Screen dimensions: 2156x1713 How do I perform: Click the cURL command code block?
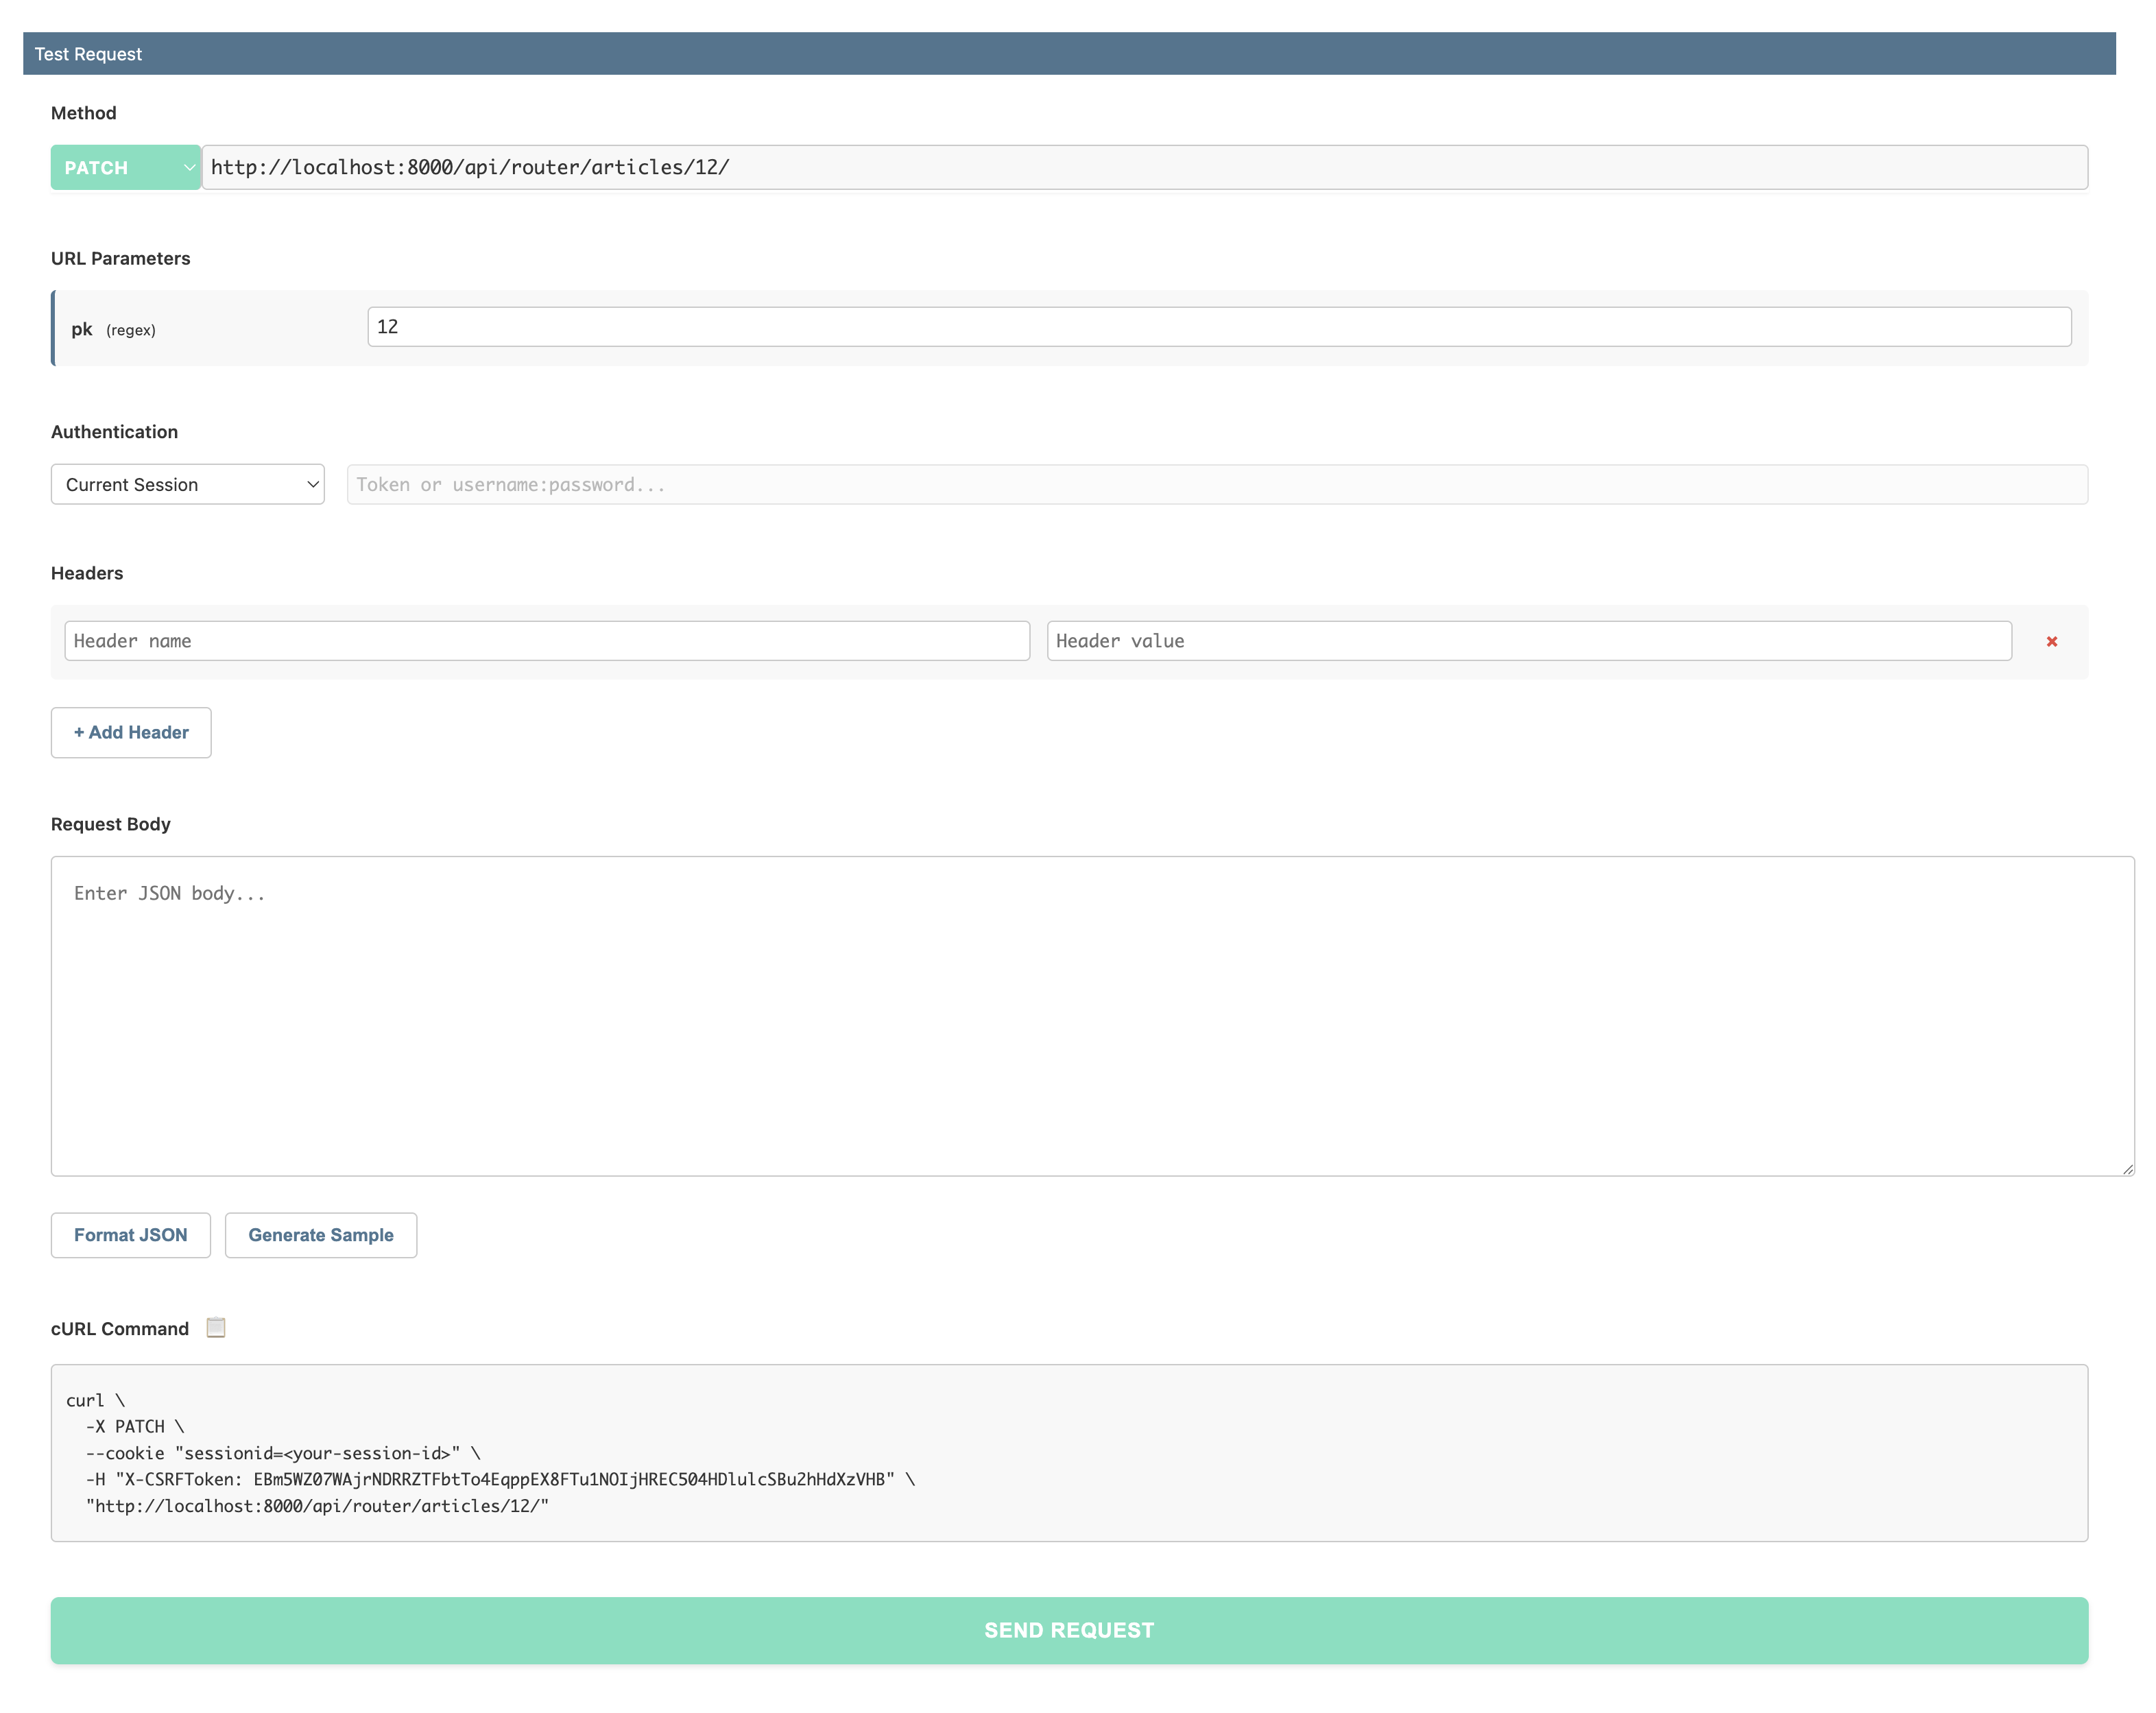coord(1069,1452)
